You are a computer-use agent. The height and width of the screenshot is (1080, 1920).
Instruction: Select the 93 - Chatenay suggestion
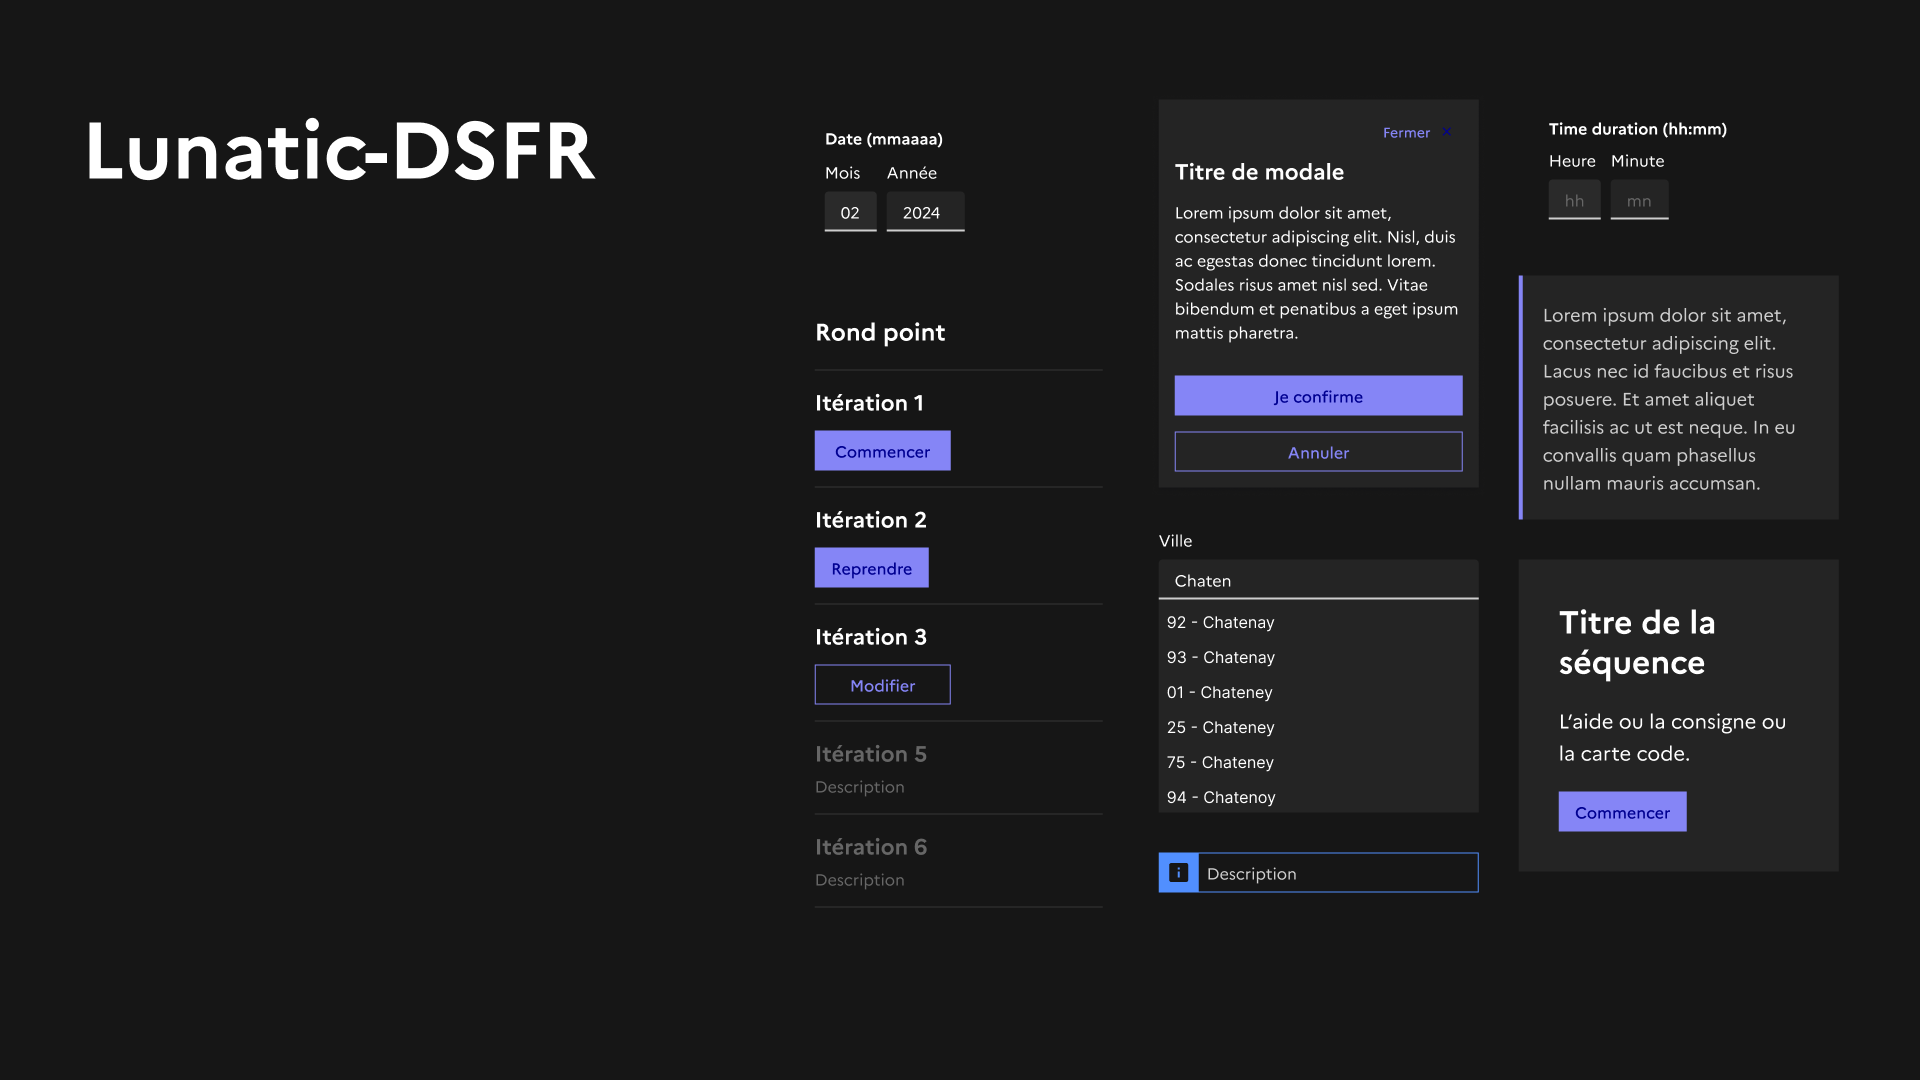1220,657
